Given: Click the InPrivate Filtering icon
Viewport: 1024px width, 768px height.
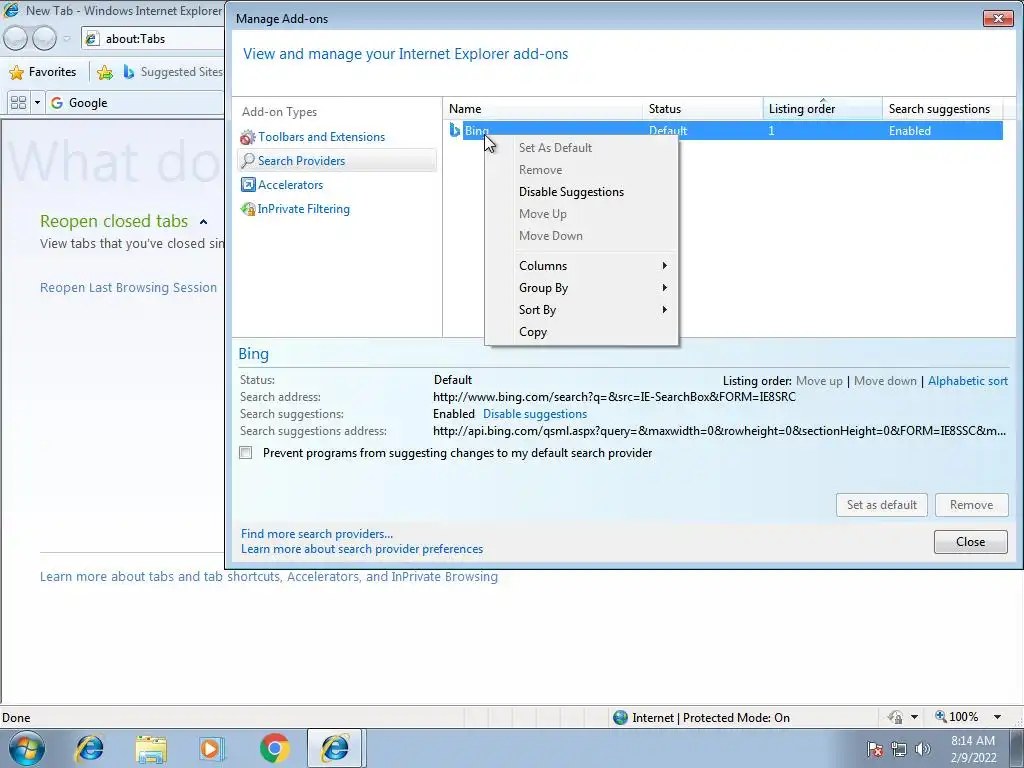Looking at the screenshot, I should coord(248,209).
